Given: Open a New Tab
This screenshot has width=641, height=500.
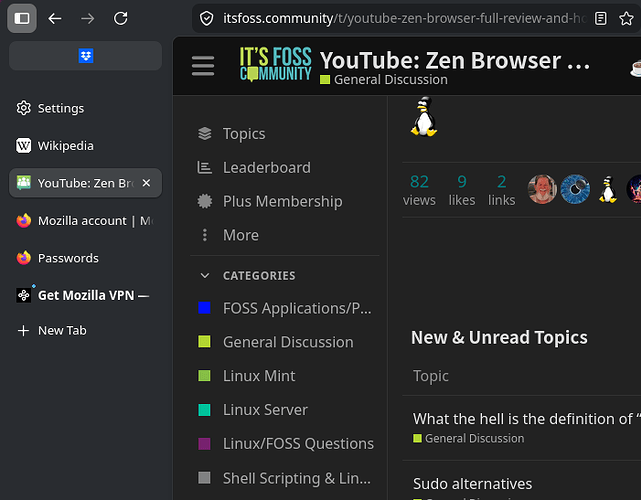Looking at the screenshot, I should coord(85,330).
